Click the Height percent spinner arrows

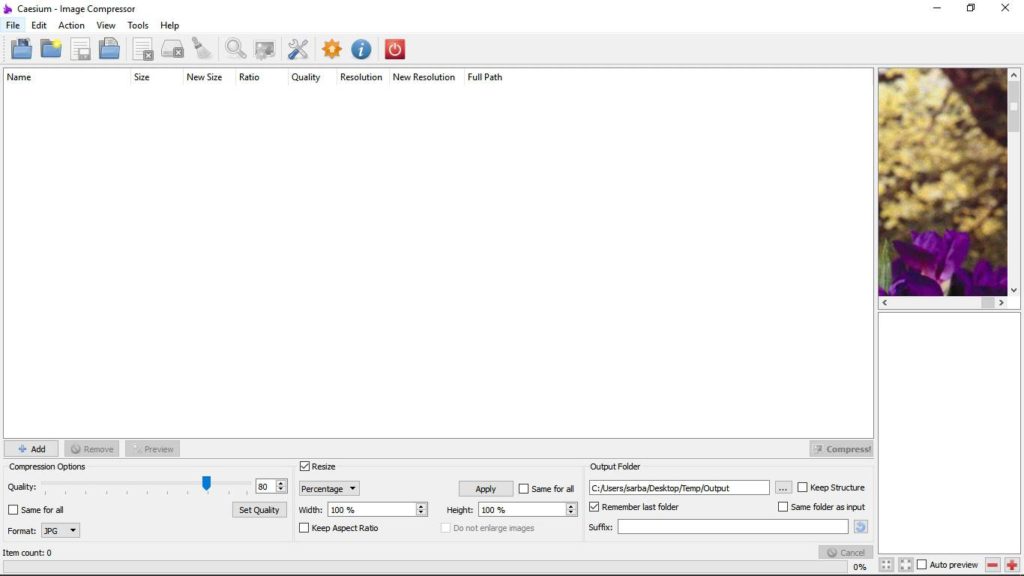coord(571,509)
